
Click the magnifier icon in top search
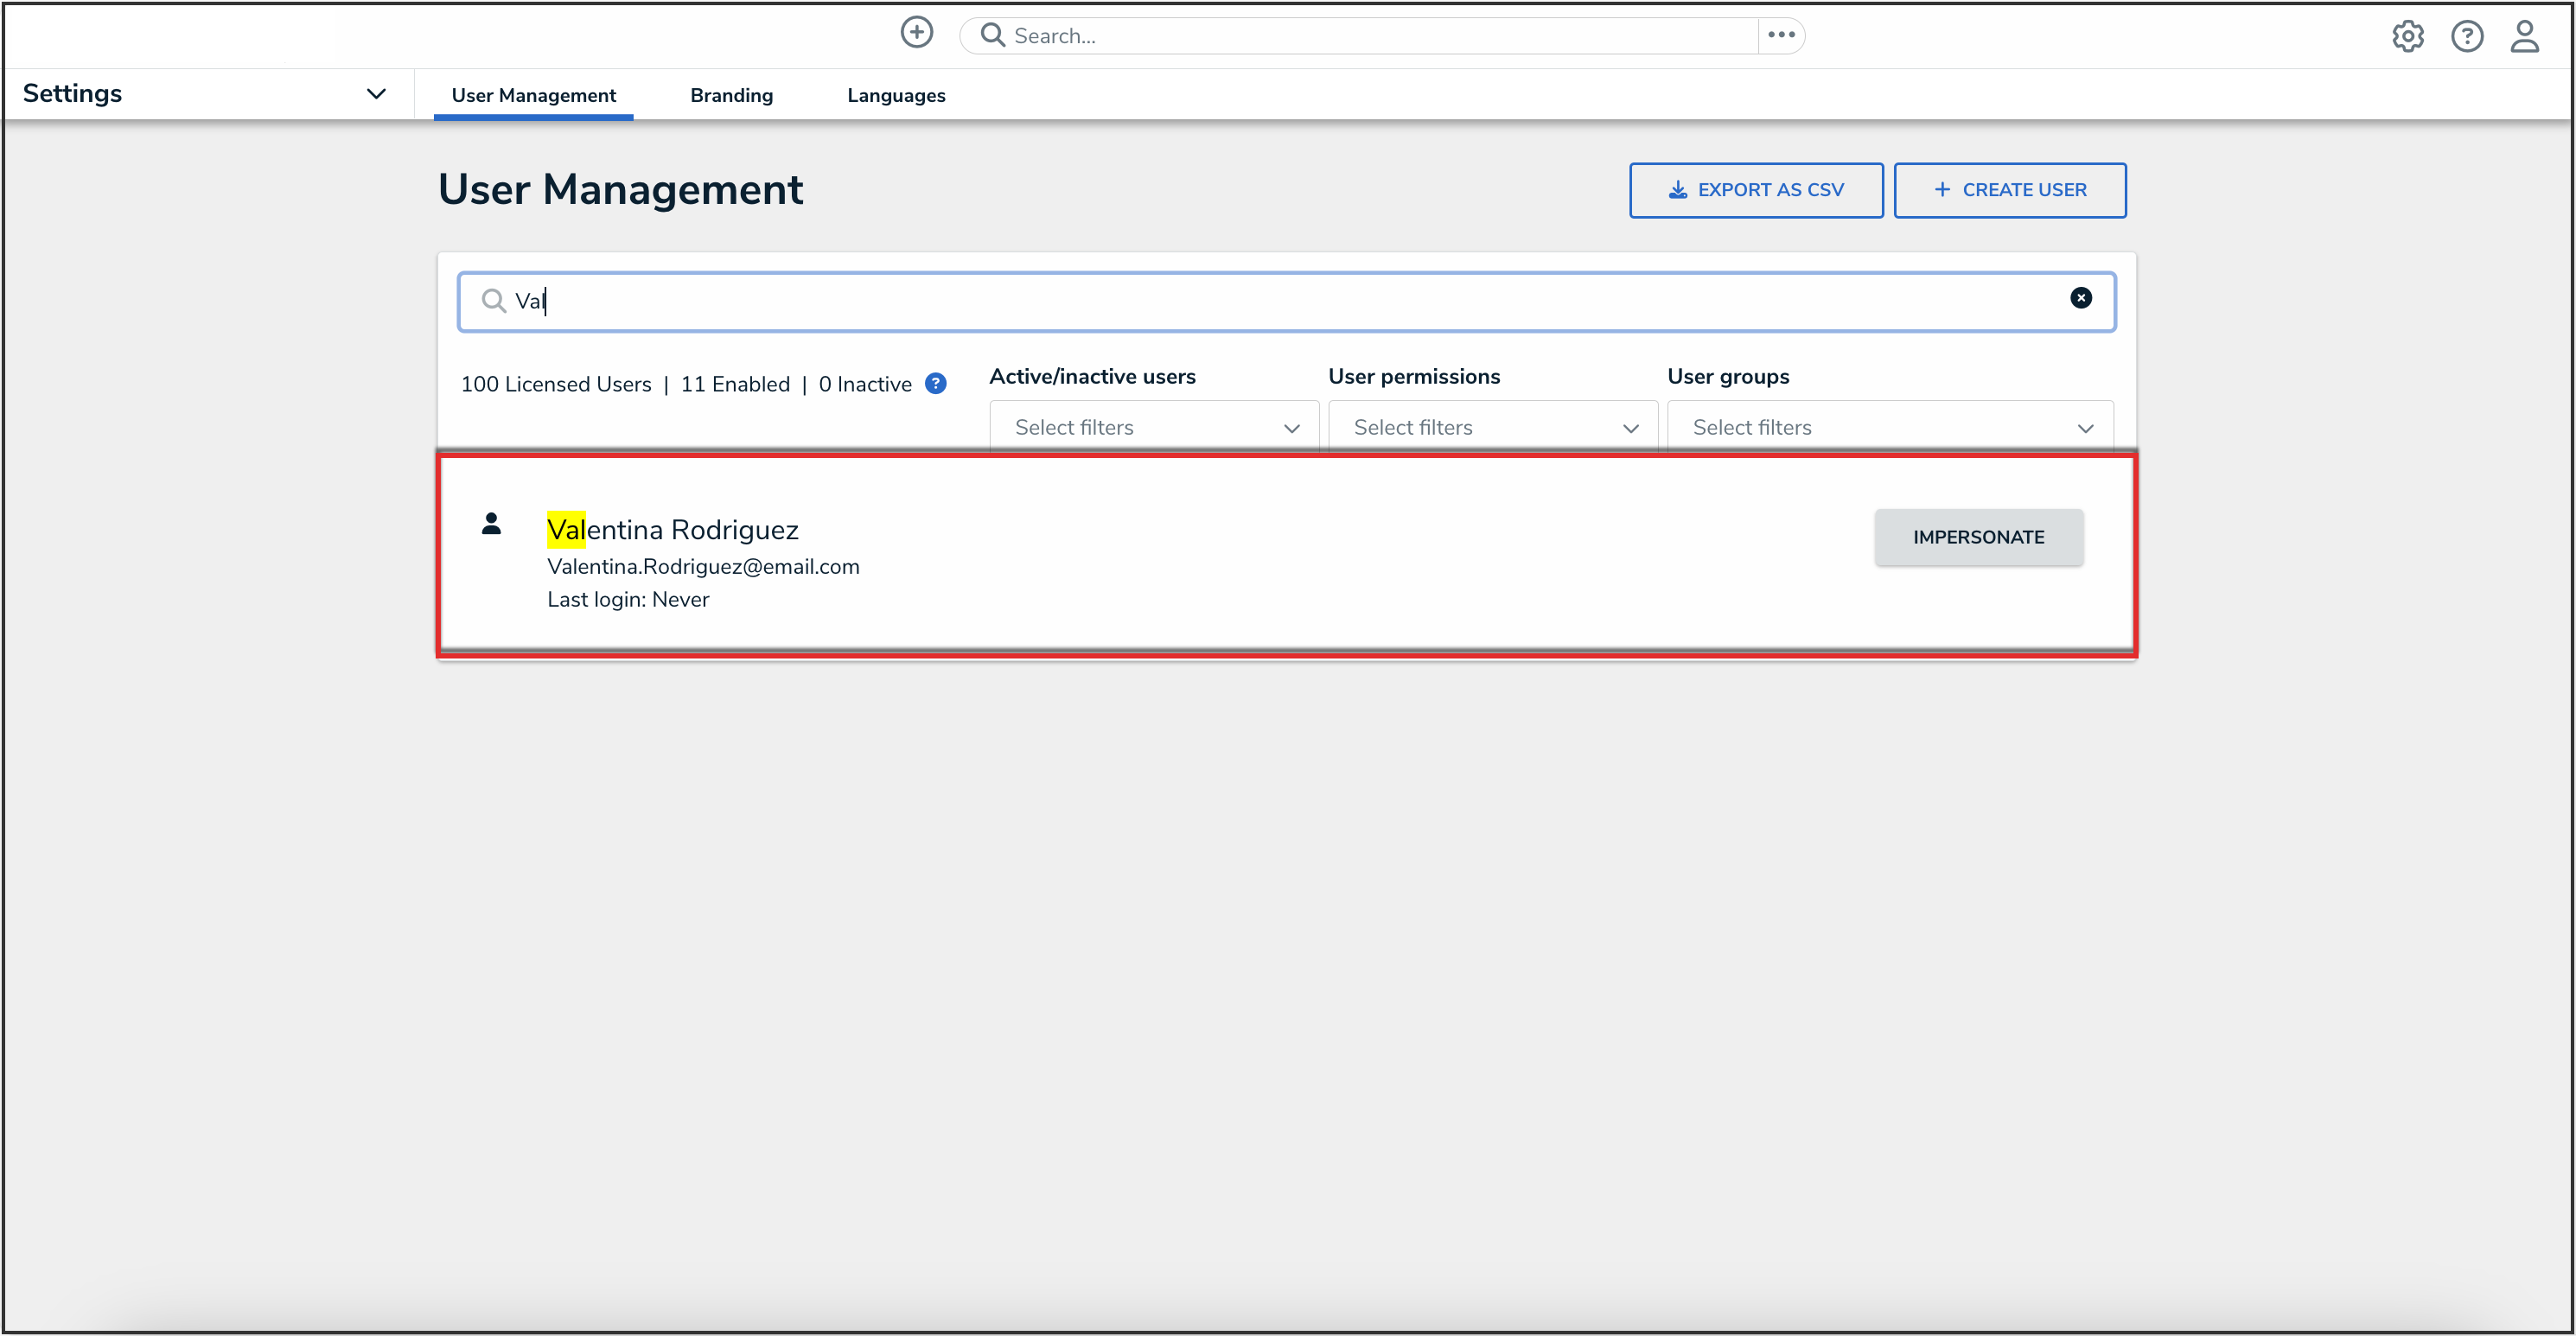pyautogui.click(x=991, y=36)
